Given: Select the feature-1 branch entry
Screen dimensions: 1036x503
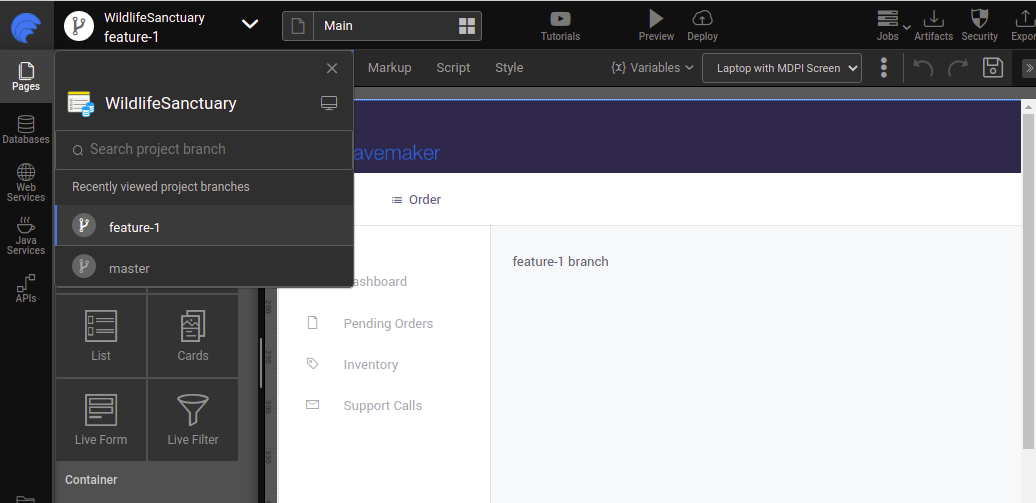Looking at the screenshot, I should [x=134, y=227].
